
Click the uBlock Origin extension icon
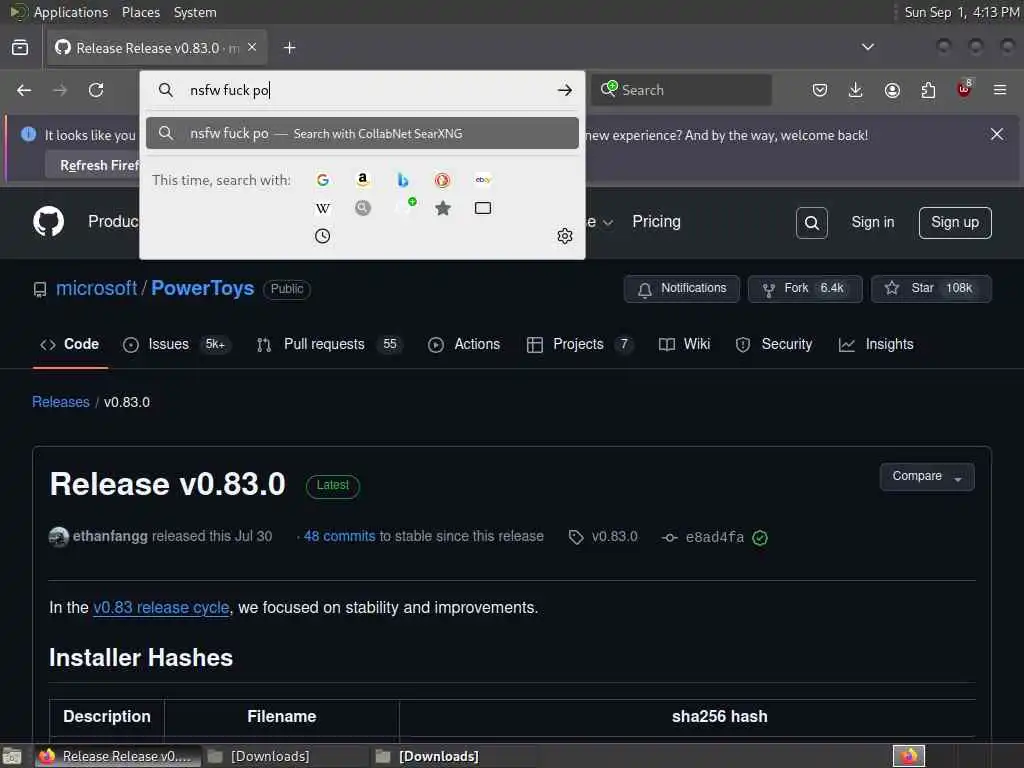tap(964, 89)
